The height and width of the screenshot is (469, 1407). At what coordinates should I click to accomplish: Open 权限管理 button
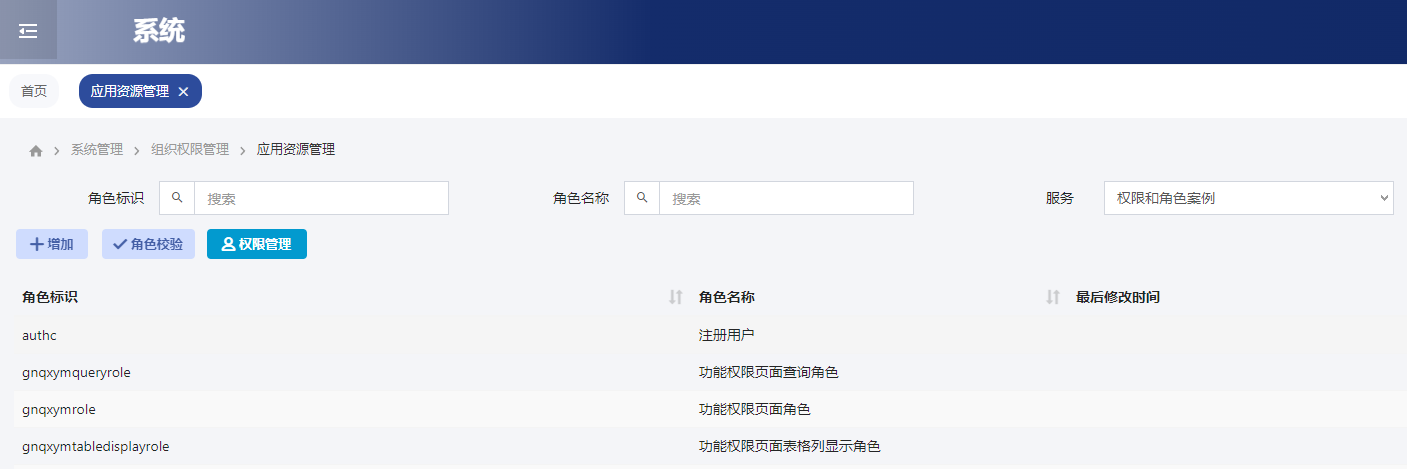click(257, 244)
